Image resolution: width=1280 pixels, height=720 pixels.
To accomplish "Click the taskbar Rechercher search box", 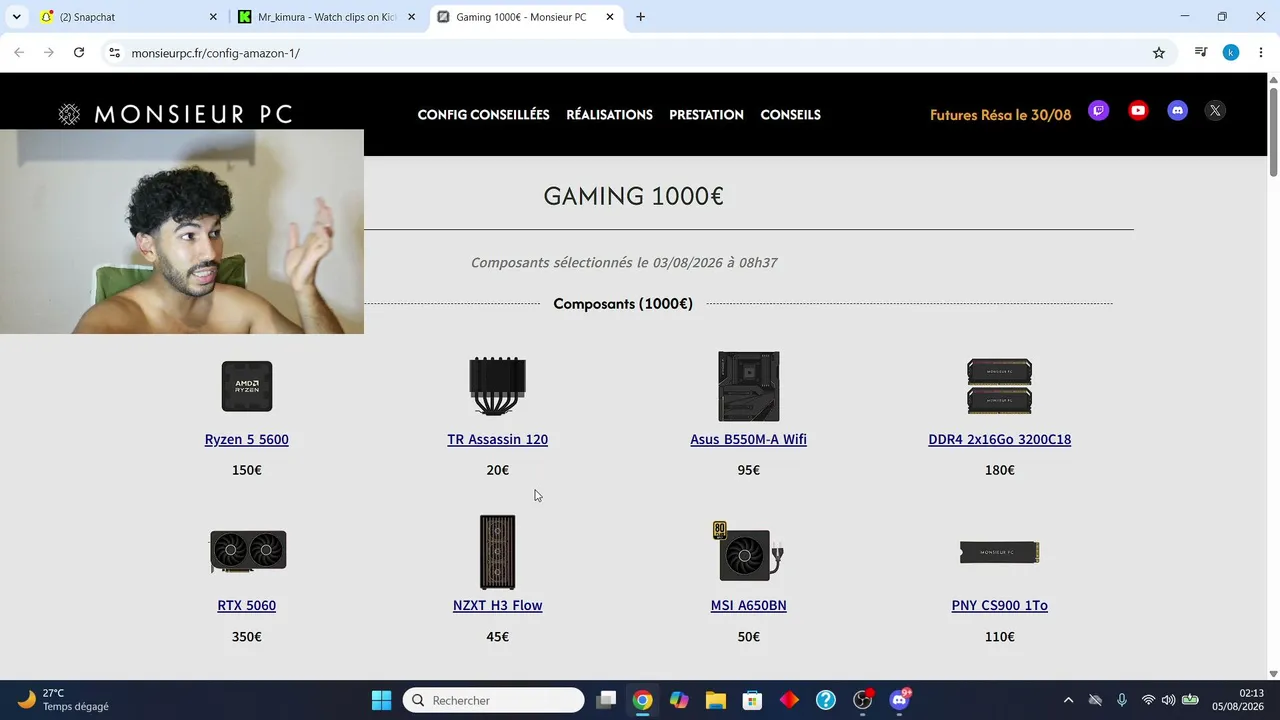I will click(493, 700).
